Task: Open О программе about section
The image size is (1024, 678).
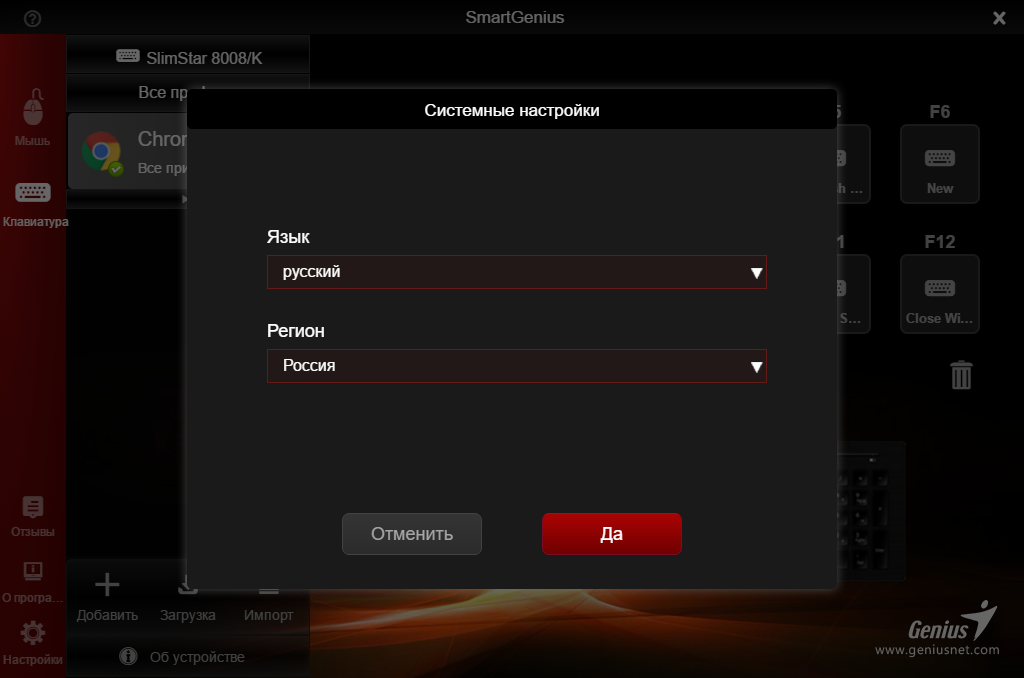Action: pos(33,582)
